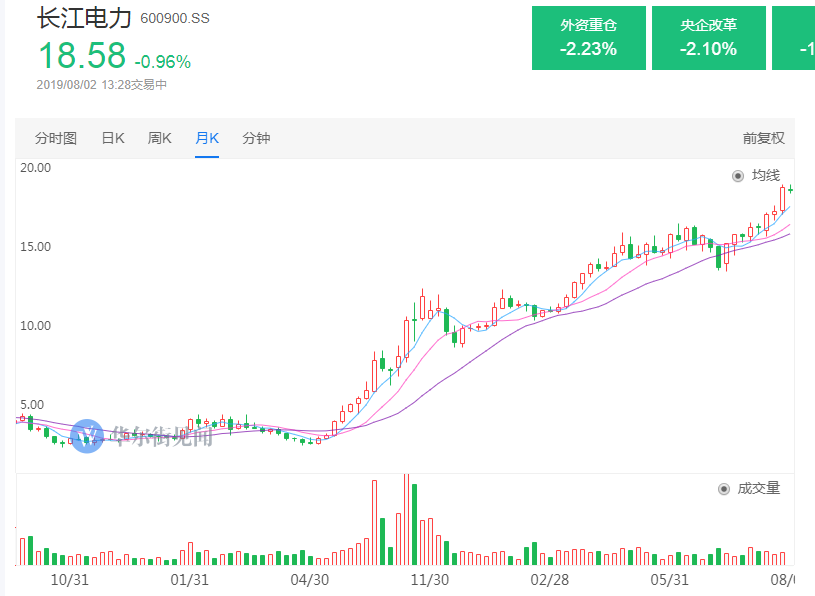The image size is (815, 596).
Task: Click the 10/31 date axis label
Action: pyautogui.click(x=70, y=580)
